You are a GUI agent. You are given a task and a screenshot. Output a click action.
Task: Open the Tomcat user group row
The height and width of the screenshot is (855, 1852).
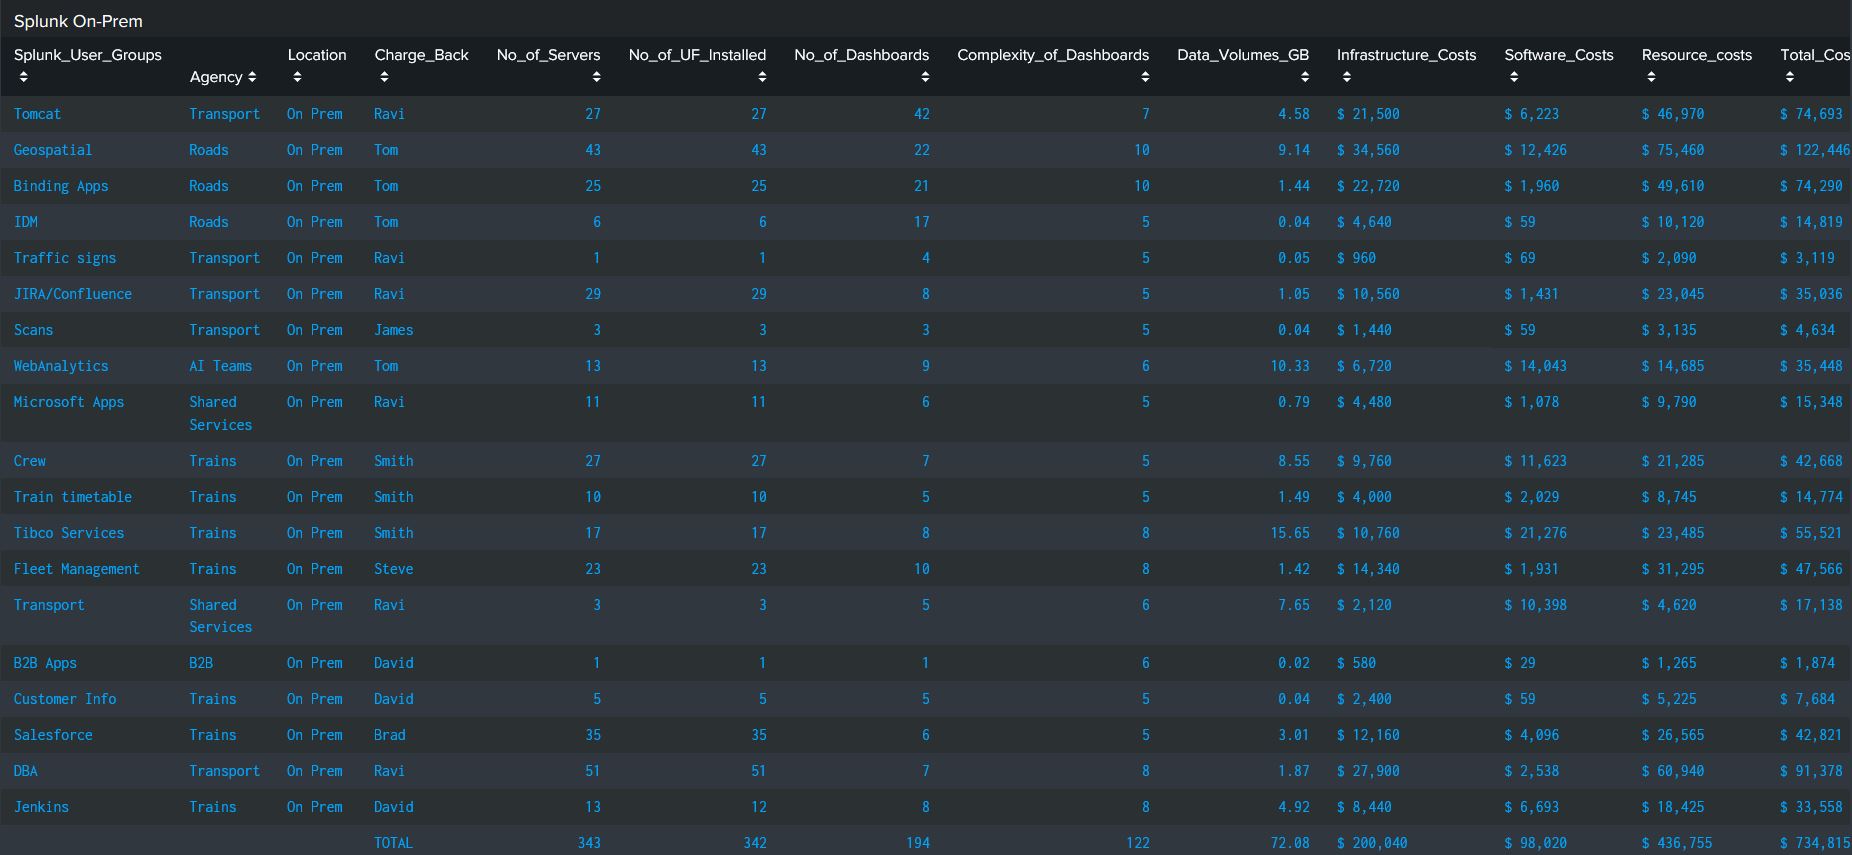pos(37,114)
